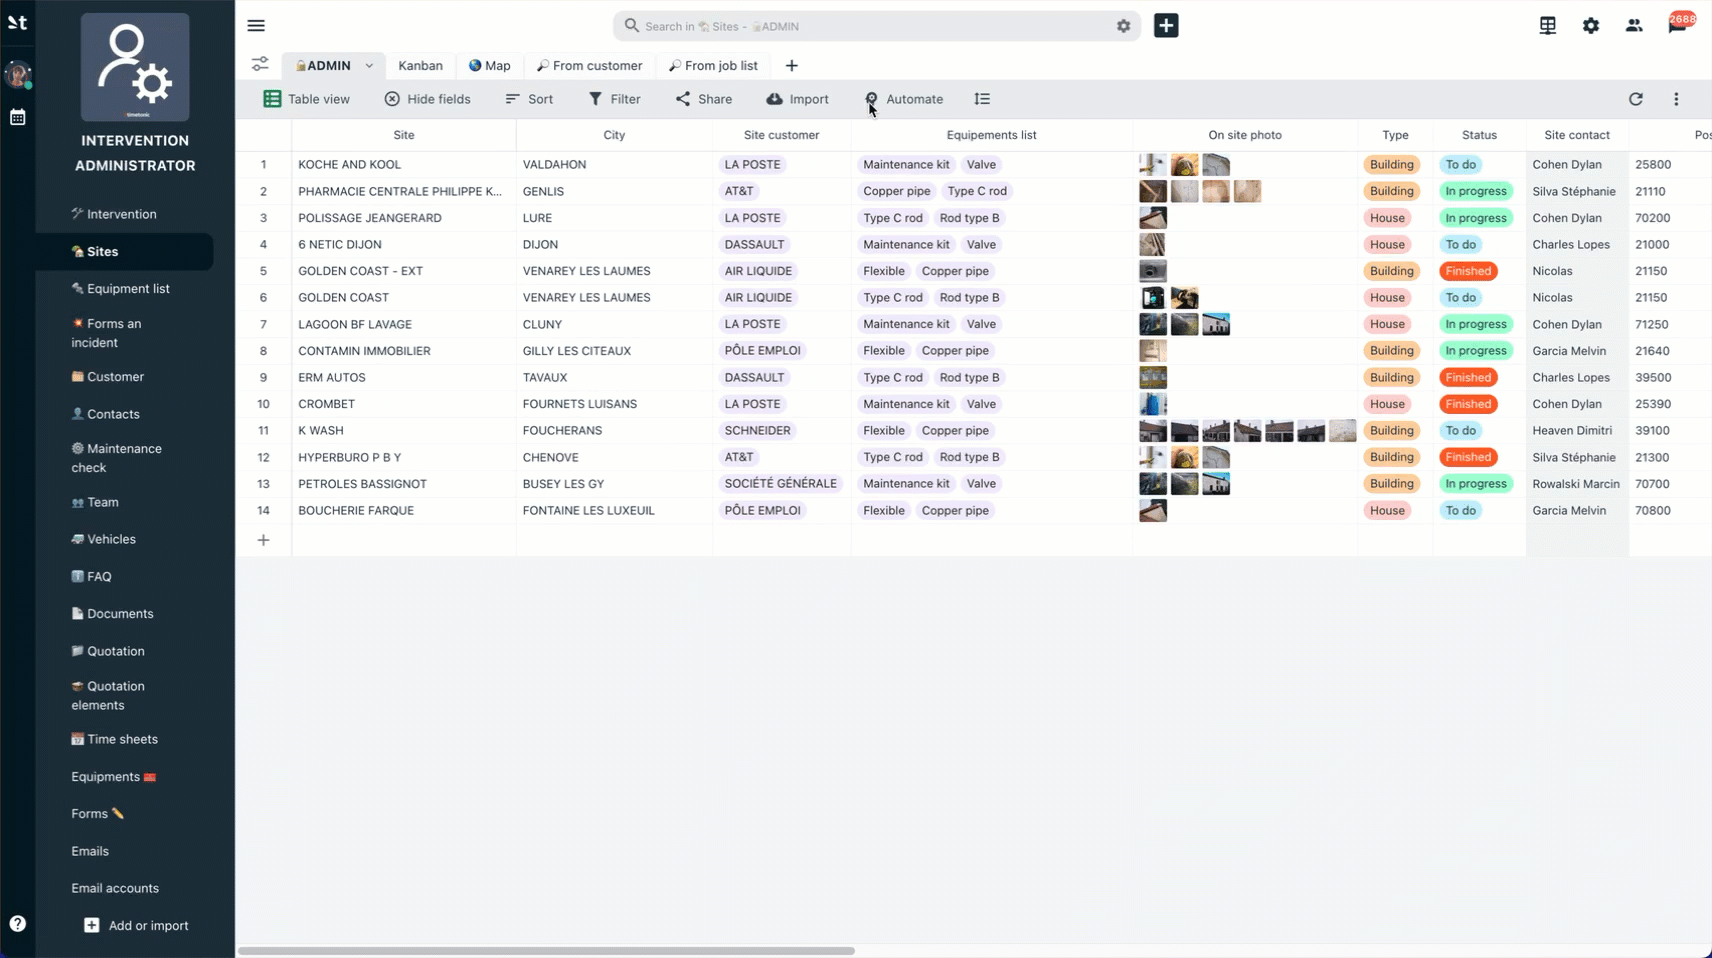Click the refresh icon
Screen dimensions: 1712x958
click(1636, 99)
